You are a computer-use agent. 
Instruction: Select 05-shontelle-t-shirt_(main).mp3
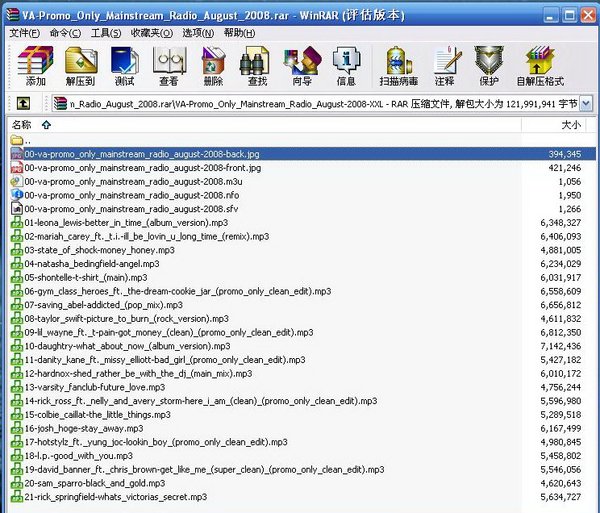point(86,278)
